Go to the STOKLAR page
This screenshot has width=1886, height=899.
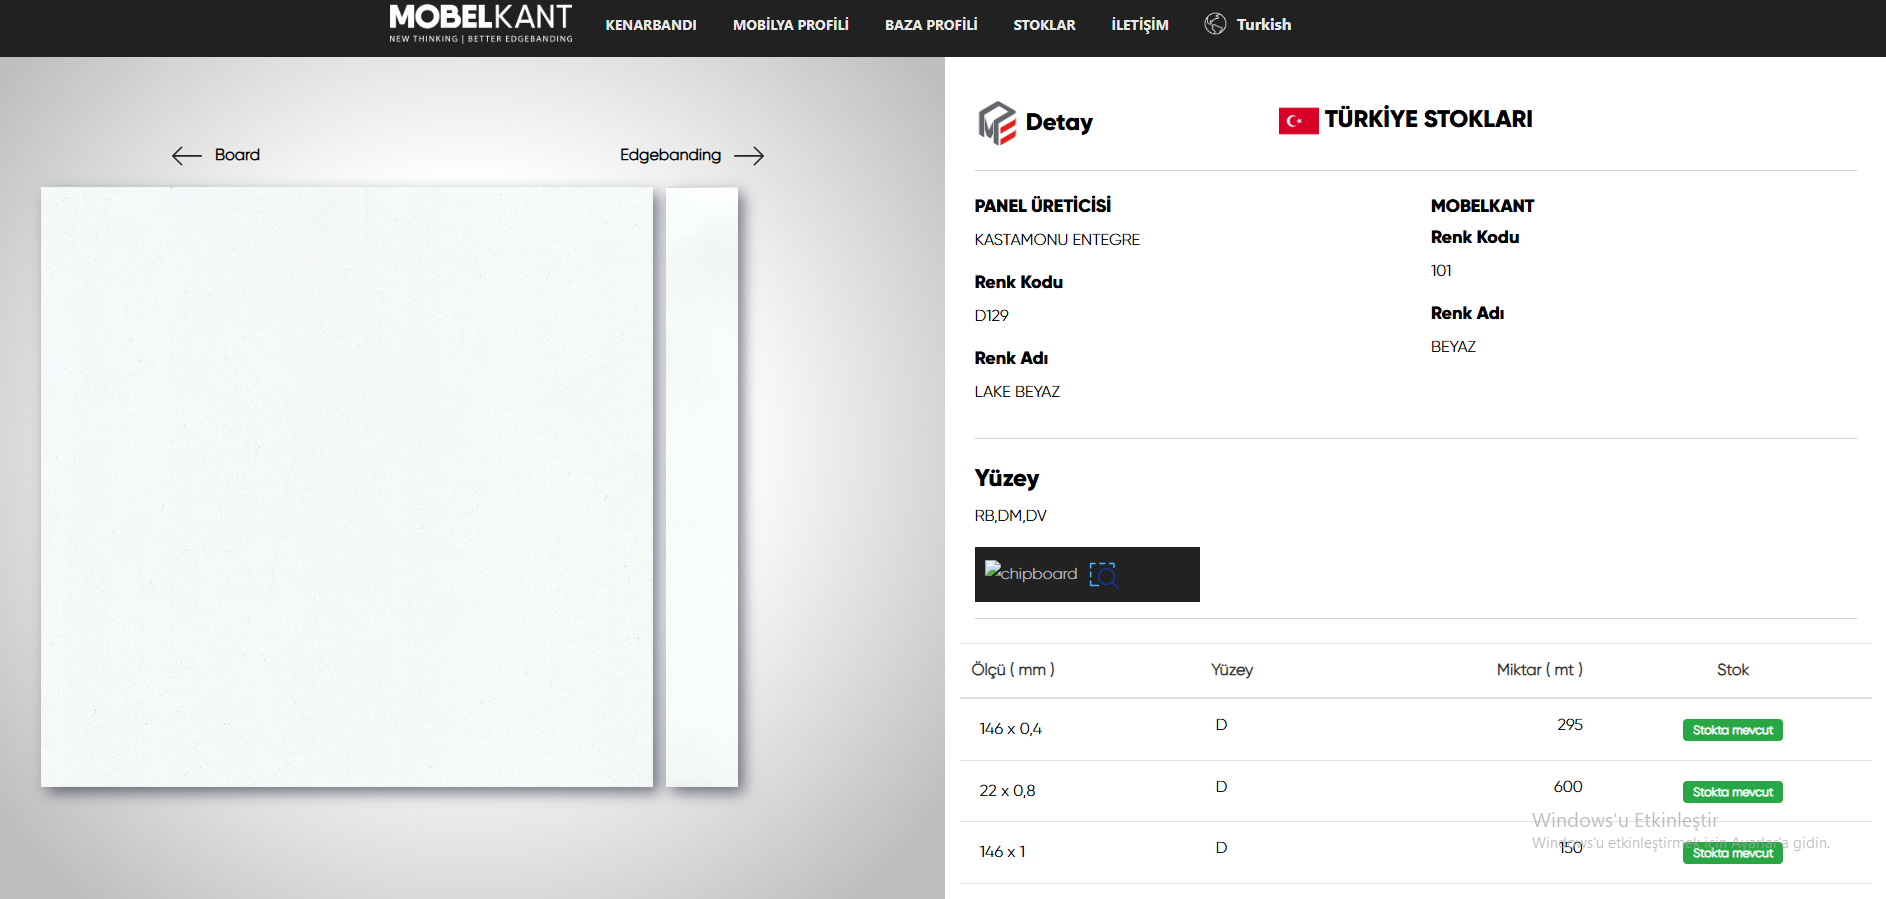tap(1045, 25)
